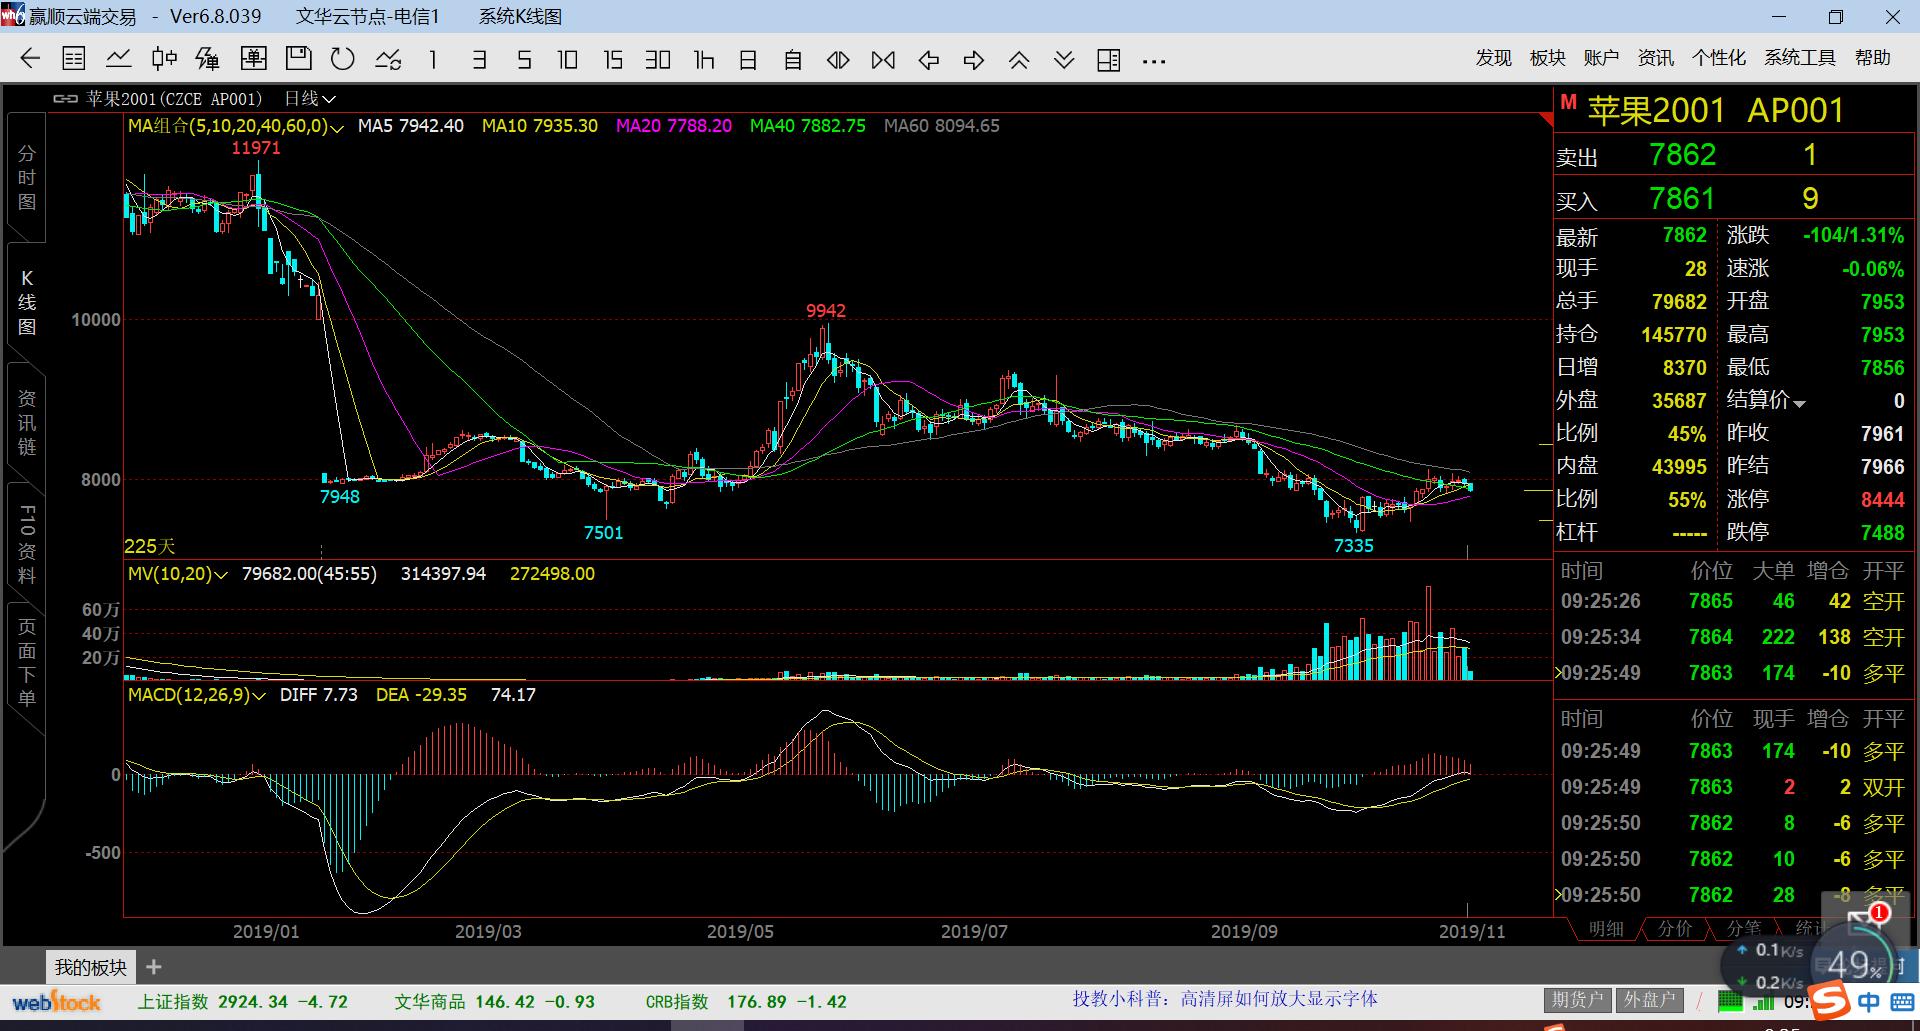Screen dimensions: 1920x1031
Task: Switch to the 分价 tab
Action: click(x=1675, y=929)
